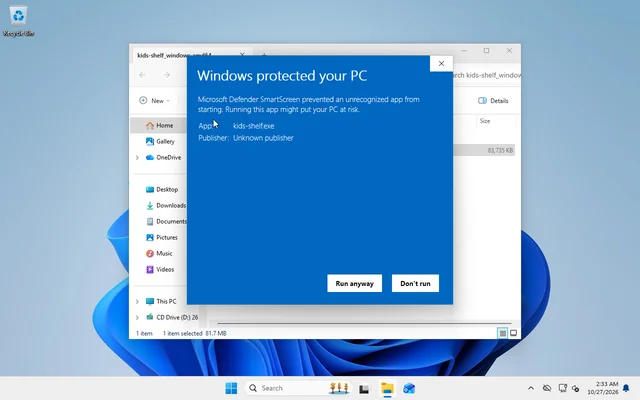Choose Don't run button
The image size is (640, 400).
tap(415, 283)
